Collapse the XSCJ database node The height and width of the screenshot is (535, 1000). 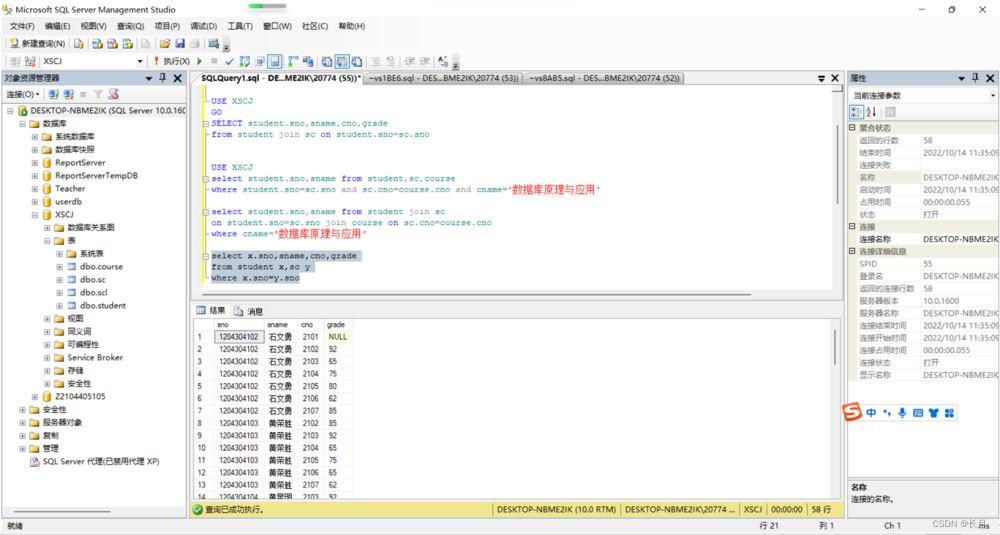[x=34, y=214]
